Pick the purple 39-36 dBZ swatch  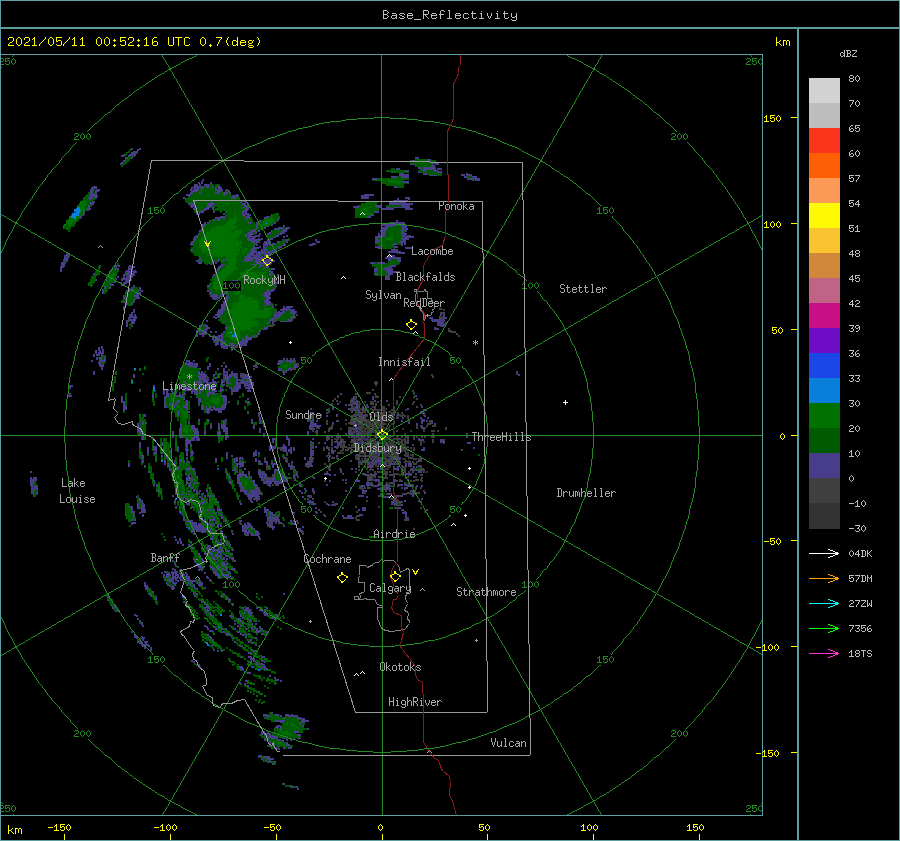click(x=824, y=341)
